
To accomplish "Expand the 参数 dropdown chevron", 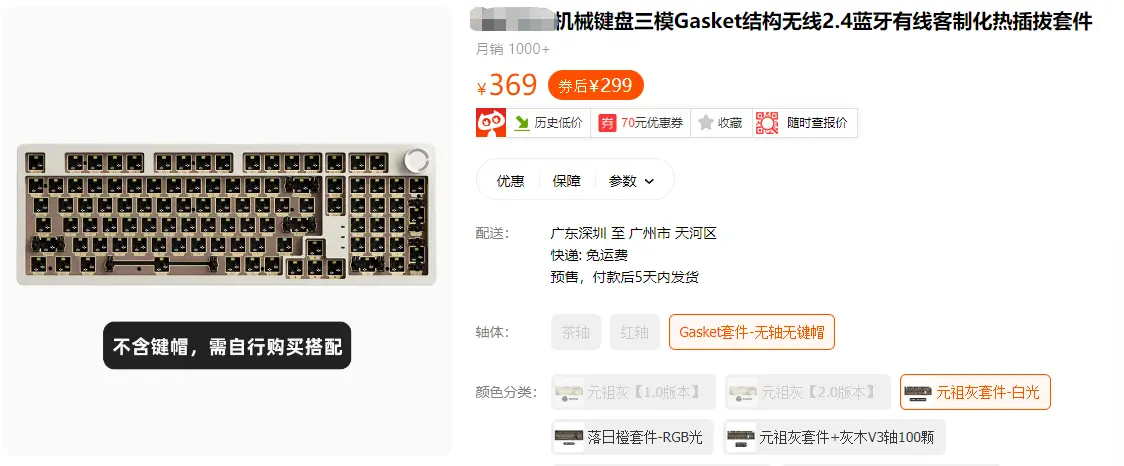I will pos(649,181).
